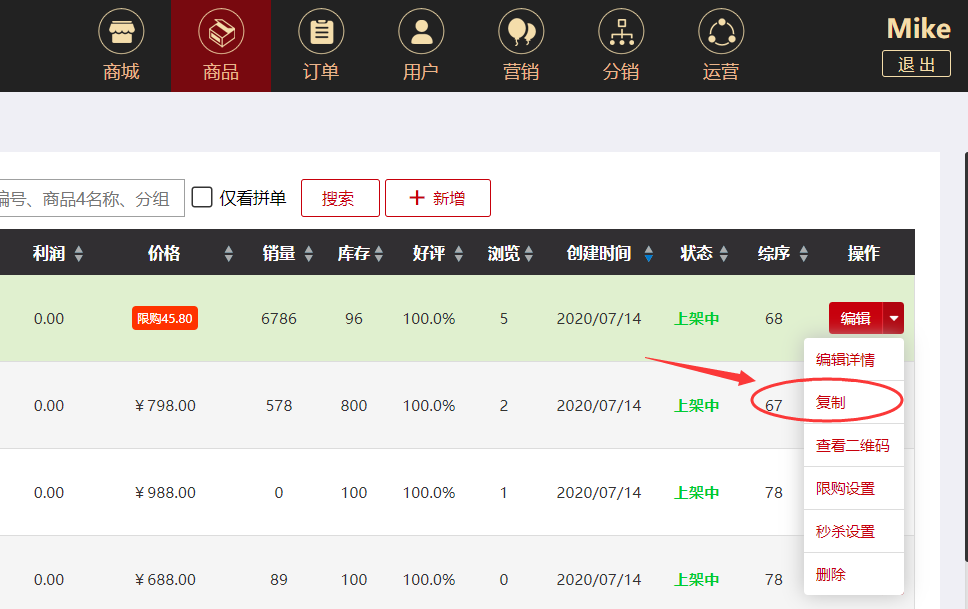Viewport: 968px width, 609px height.
Task: Sort table by 价格 column arrows
Action: click(229, 254)
